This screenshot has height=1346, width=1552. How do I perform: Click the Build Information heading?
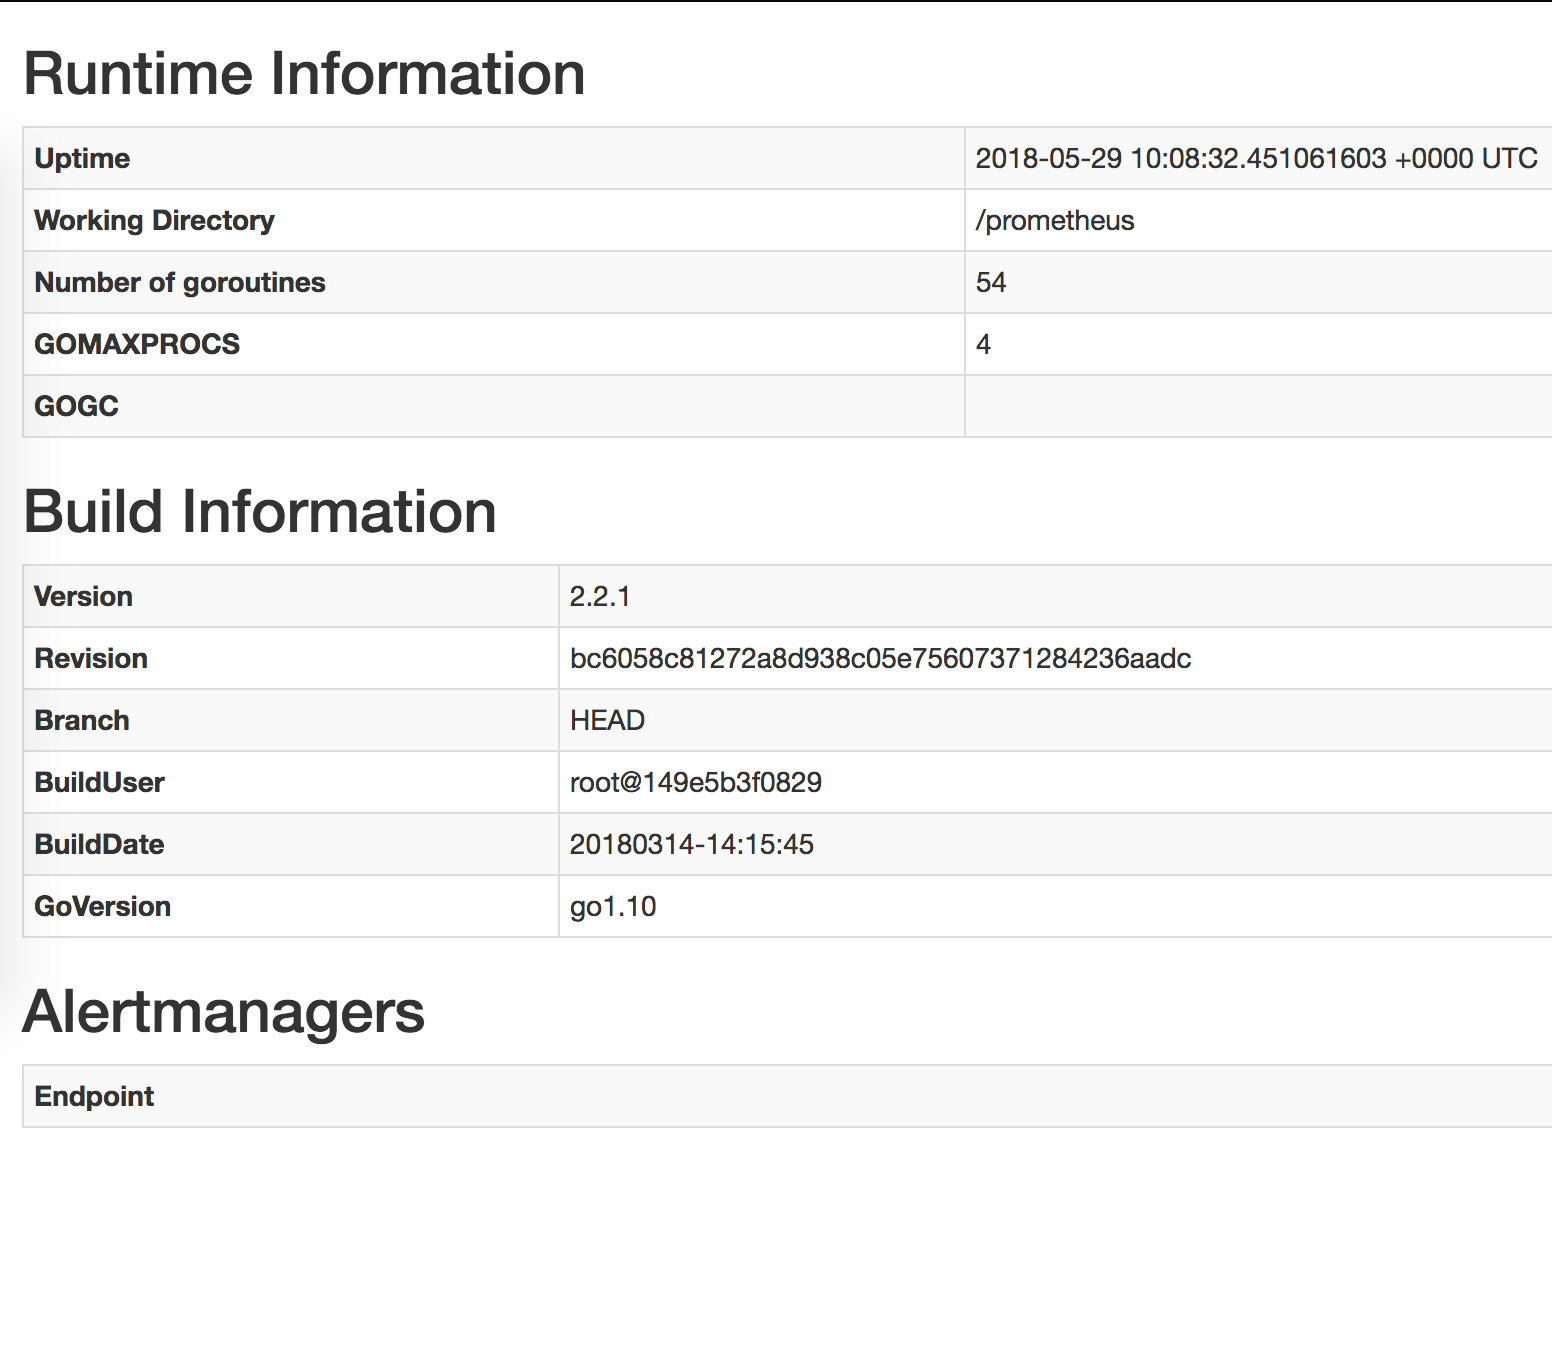pos(260,512)
